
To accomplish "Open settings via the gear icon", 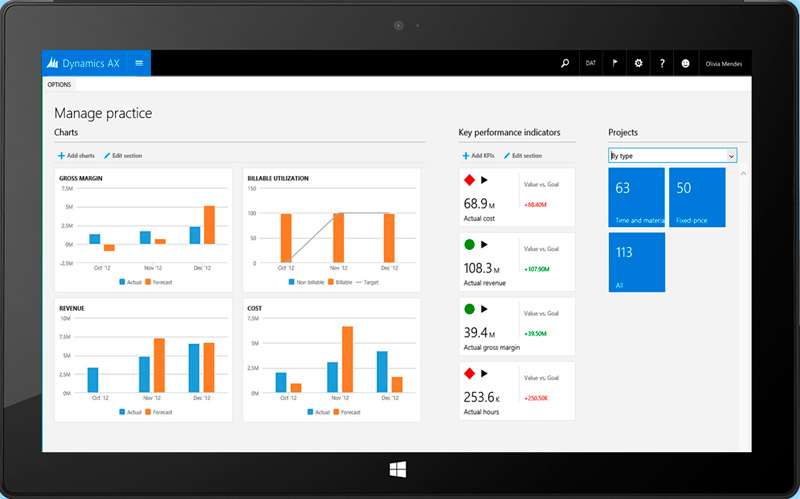I will point(639,63).
